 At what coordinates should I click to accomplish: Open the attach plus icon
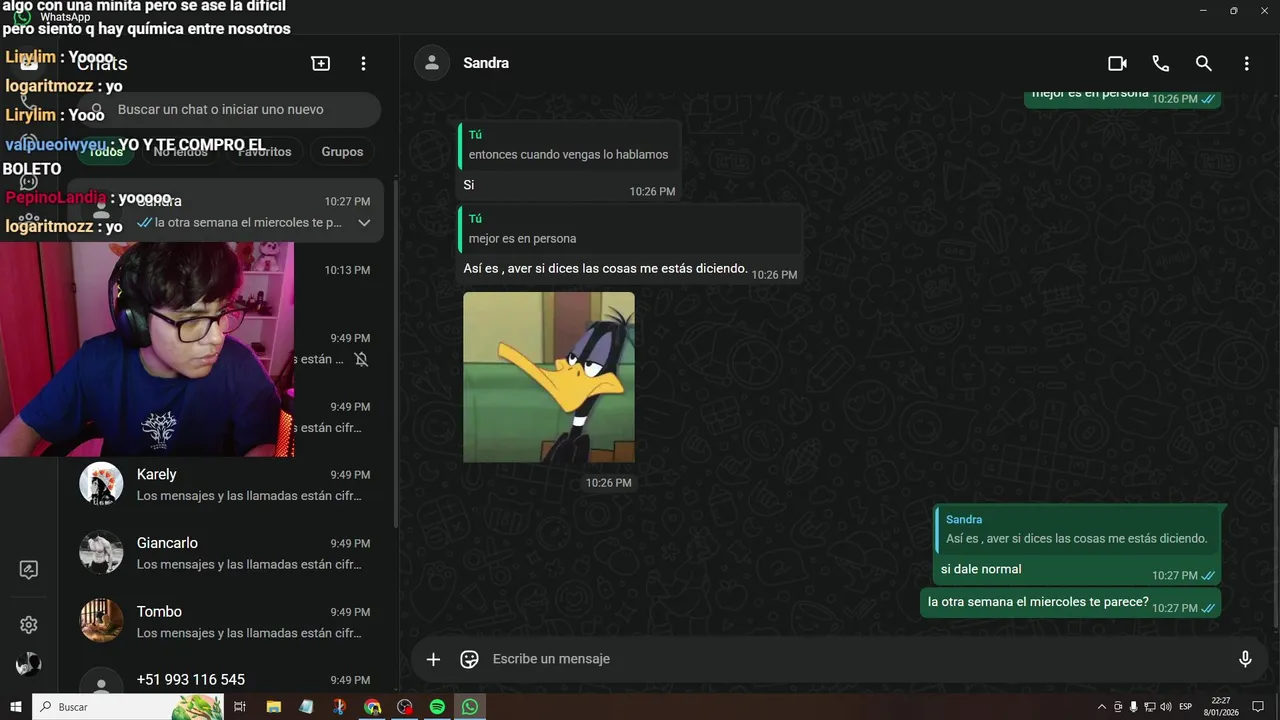tap(433, 659)
